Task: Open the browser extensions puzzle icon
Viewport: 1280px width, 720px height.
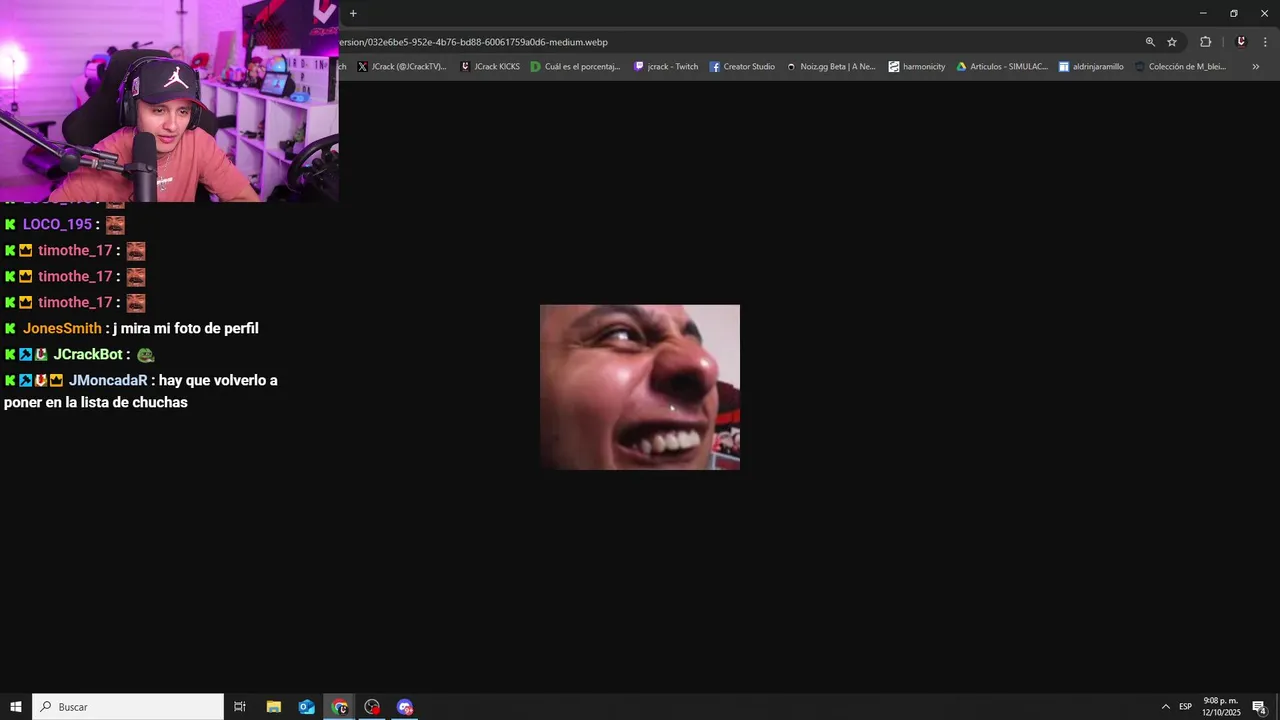Action: (x=1205, y=42)
